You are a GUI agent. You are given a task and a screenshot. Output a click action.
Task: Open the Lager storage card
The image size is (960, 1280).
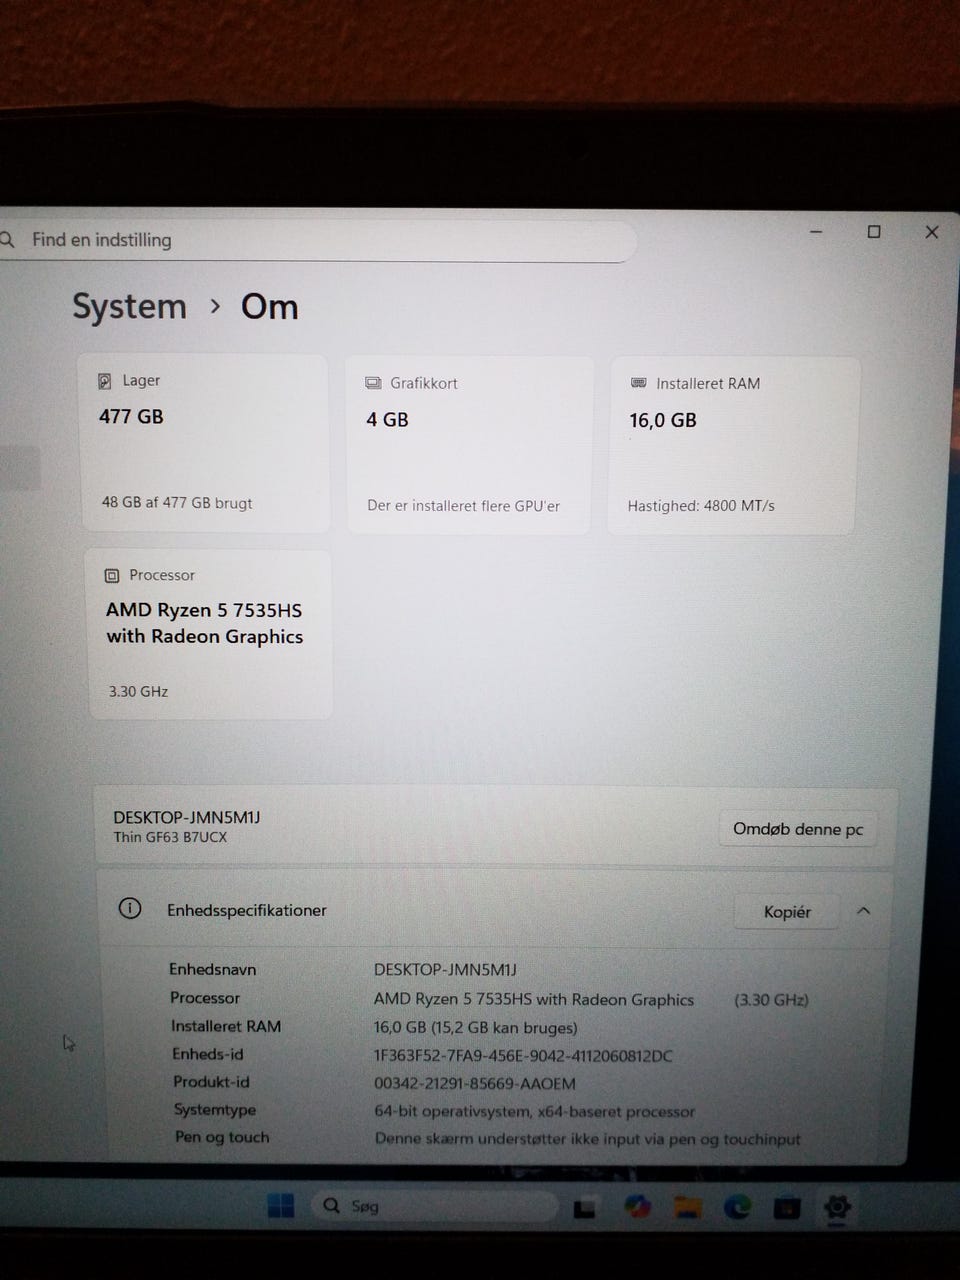[204, 443]
